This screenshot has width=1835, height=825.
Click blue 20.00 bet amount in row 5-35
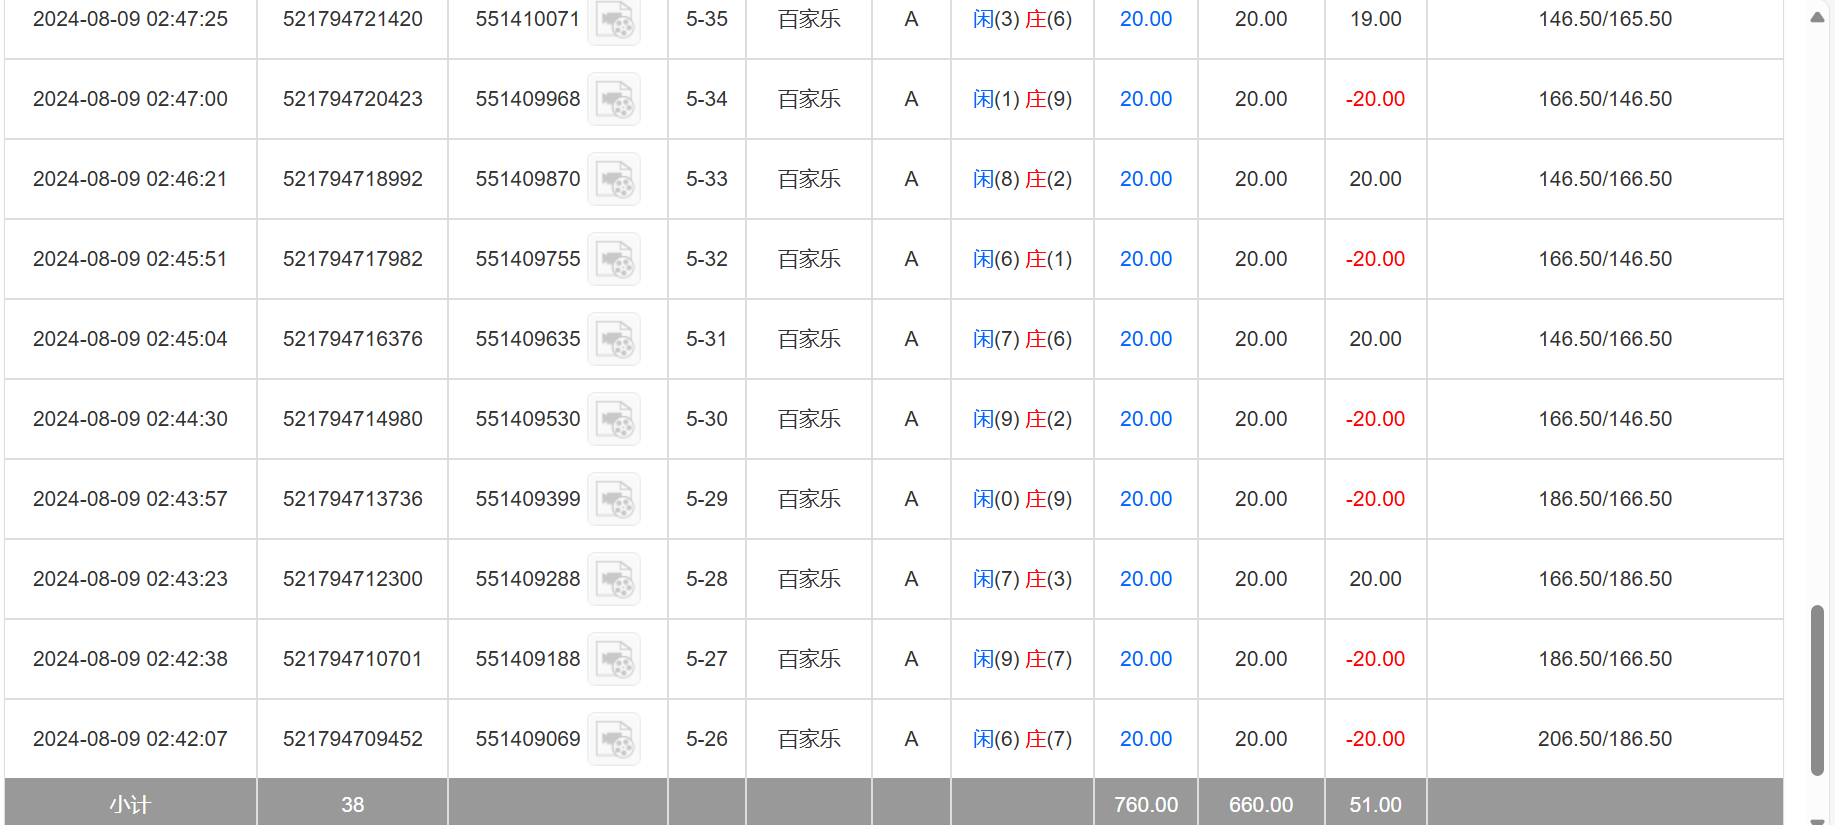coord(1145,19)
